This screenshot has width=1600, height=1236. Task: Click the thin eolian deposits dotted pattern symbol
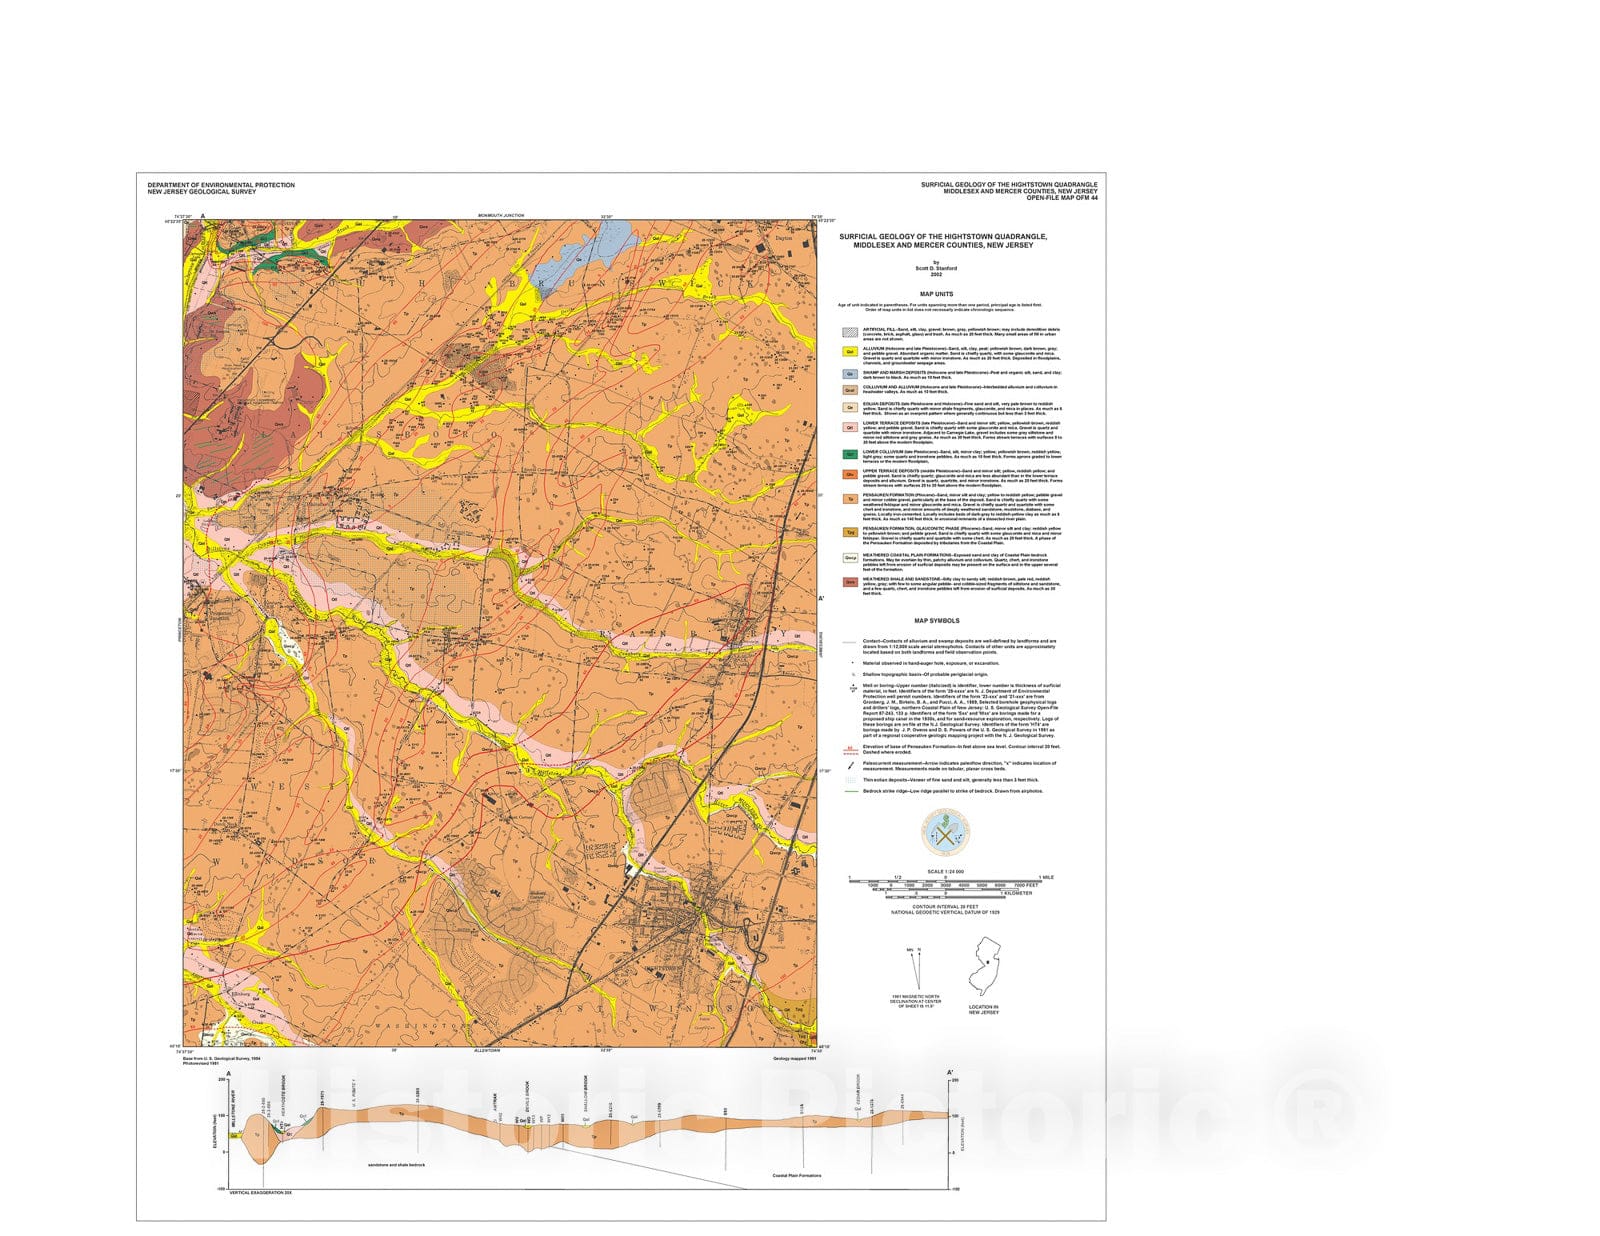click(x=850, y=779)
